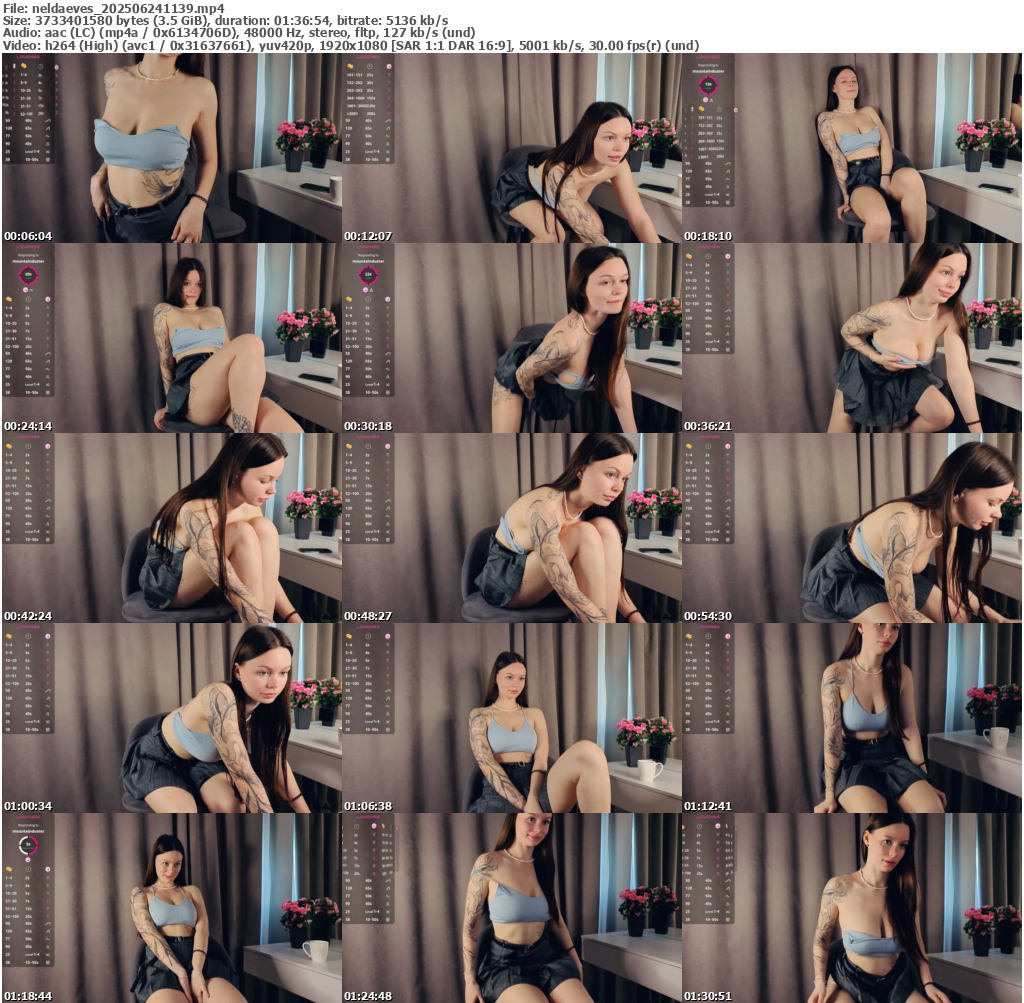Viewport: 1024px width, 1003px height.
Task: Click the pink circular timer icon in the 00:24:14 frame
Action: [x=28, y=275]
